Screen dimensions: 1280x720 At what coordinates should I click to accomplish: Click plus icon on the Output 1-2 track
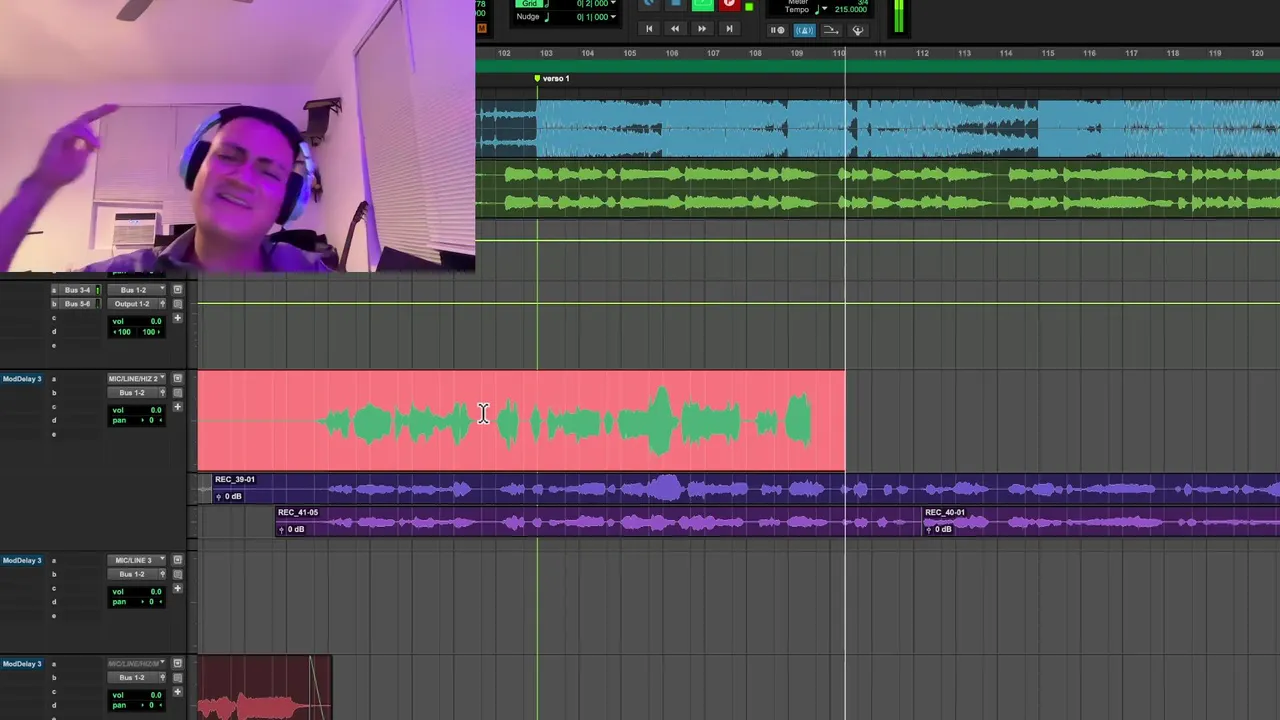177,318
